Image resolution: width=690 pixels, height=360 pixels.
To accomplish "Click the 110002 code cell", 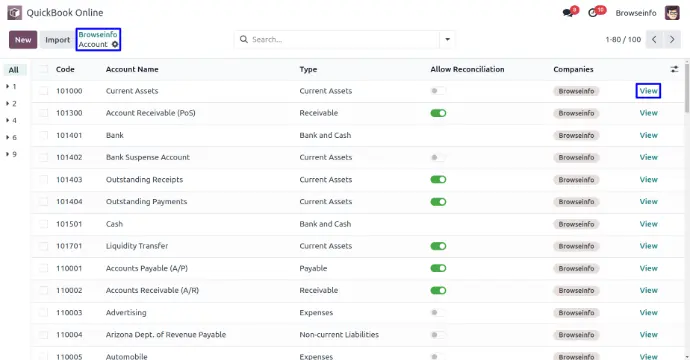I will [x=69, y=290].
